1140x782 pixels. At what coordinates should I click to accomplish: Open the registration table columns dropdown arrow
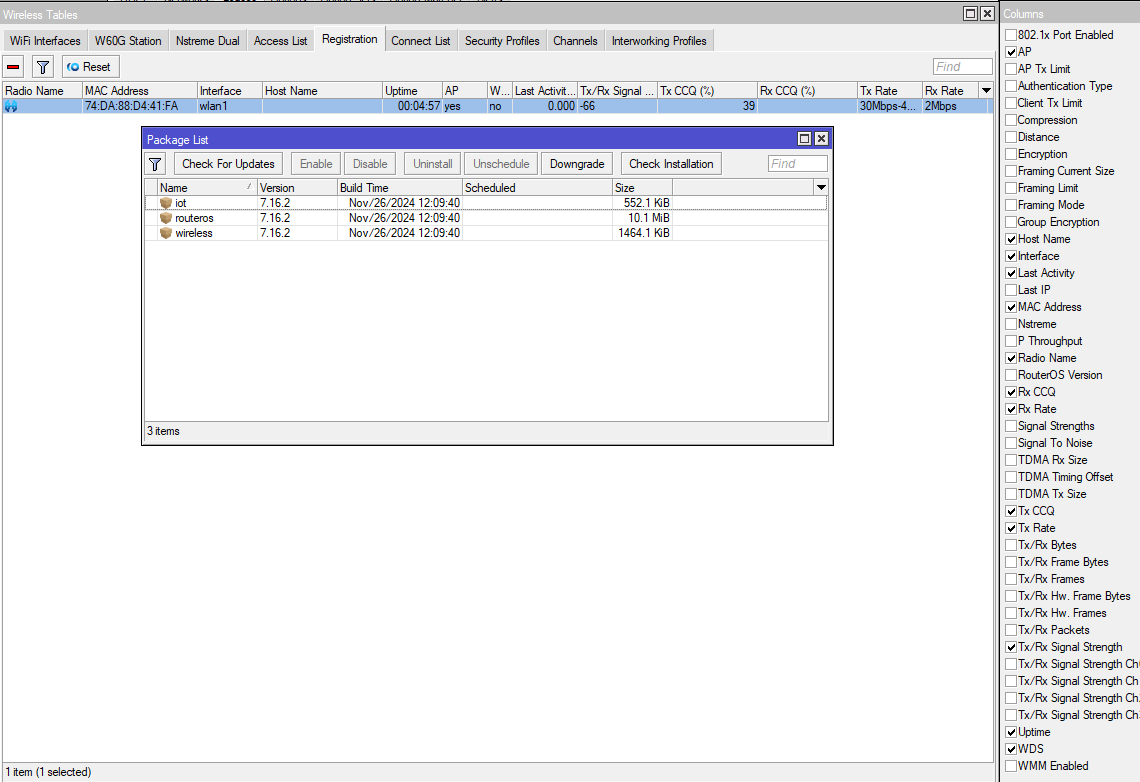pos(986,91)
